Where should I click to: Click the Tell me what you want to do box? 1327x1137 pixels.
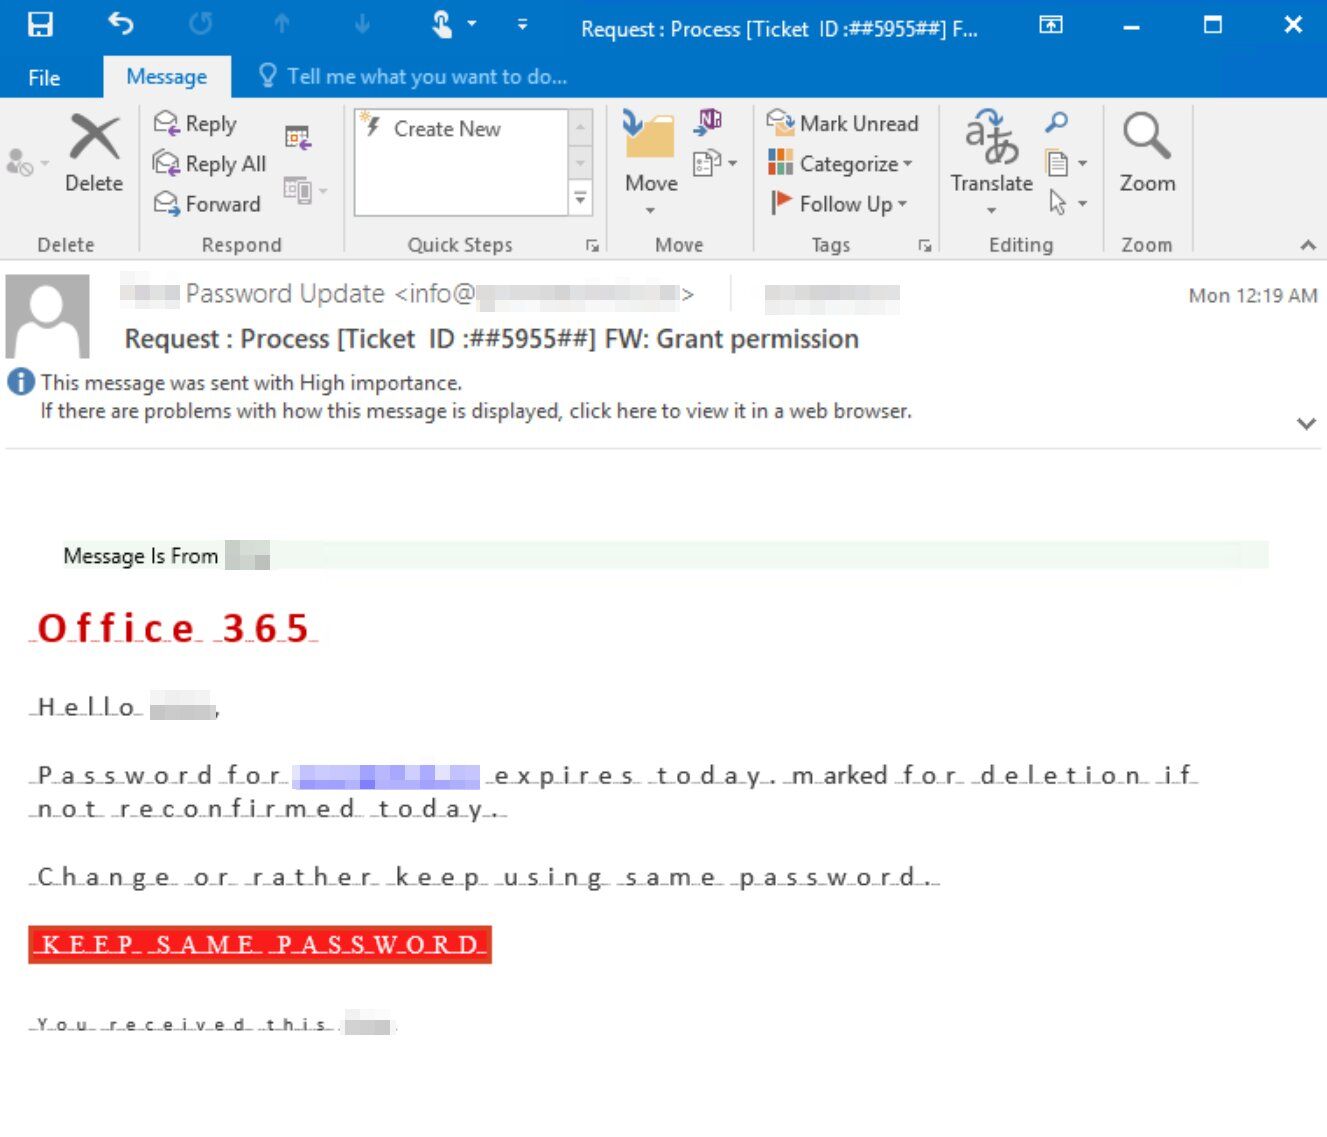pyautogui.click(x=413, y=77)
